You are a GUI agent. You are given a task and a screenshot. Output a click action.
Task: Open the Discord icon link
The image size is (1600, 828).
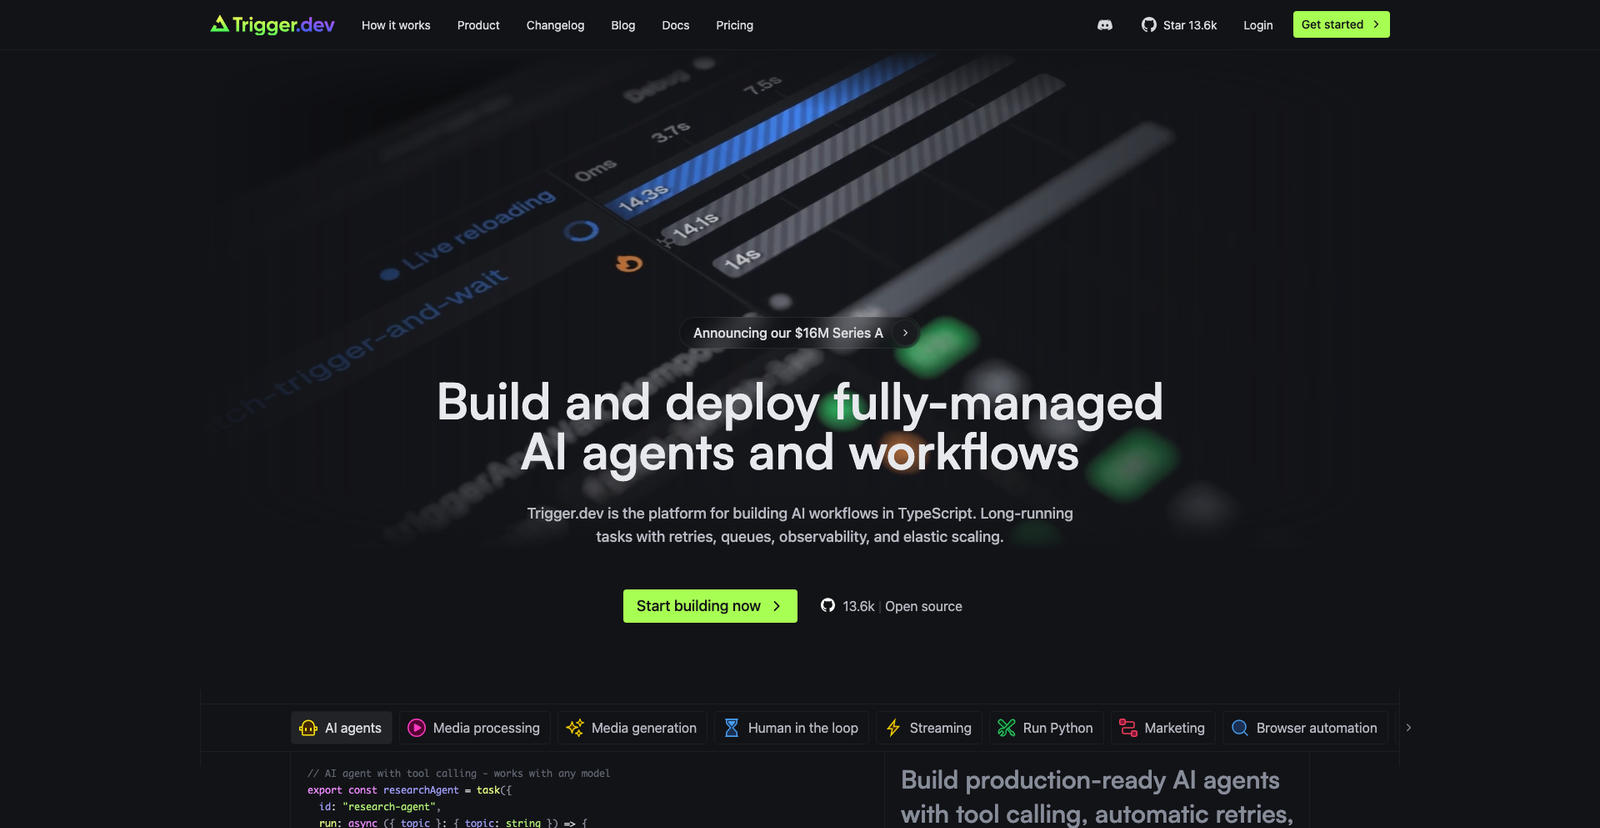(x=1105, y=25)
